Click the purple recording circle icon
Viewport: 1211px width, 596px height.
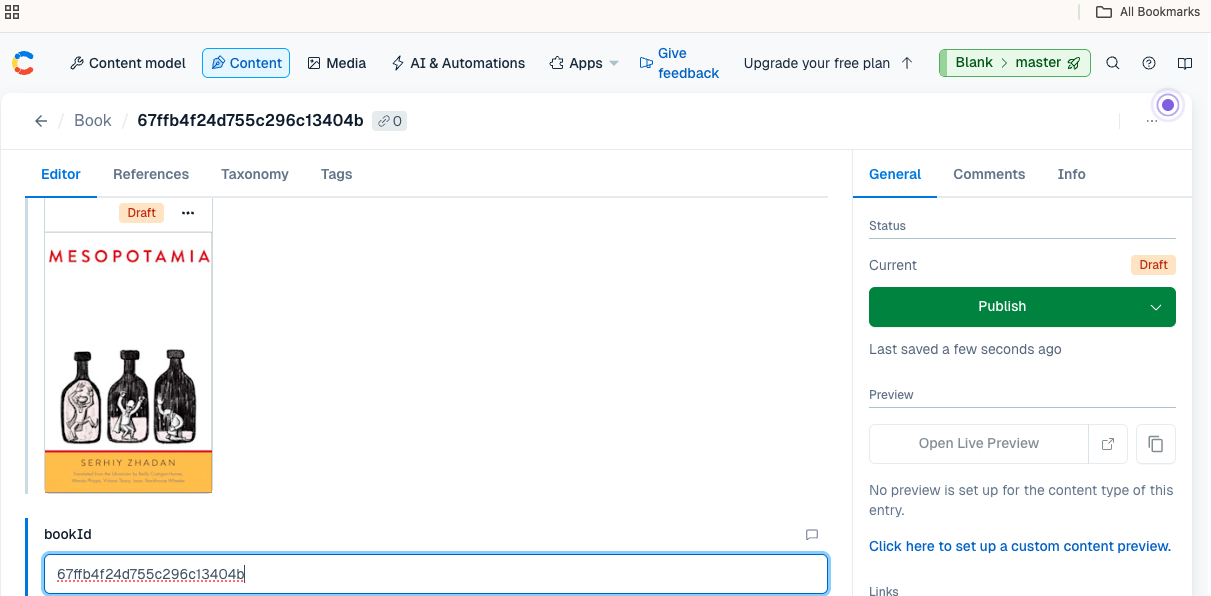1168,105
